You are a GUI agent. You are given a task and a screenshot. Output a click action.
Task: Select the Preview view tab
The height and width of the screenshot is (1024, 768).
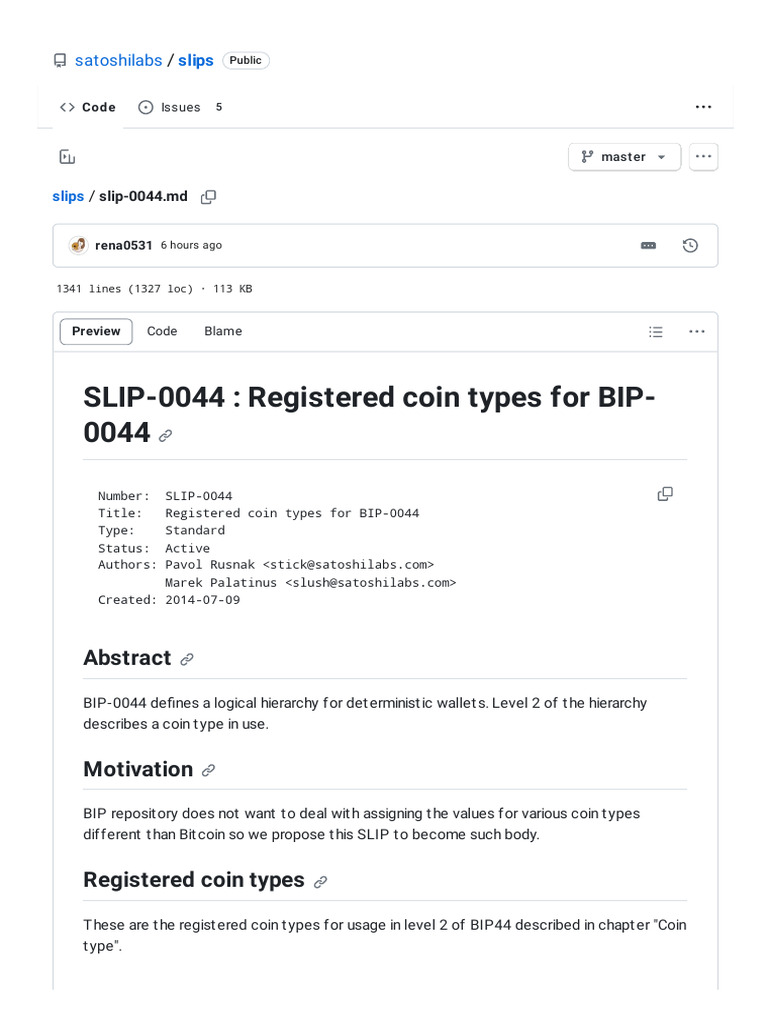tap(96, 332)
